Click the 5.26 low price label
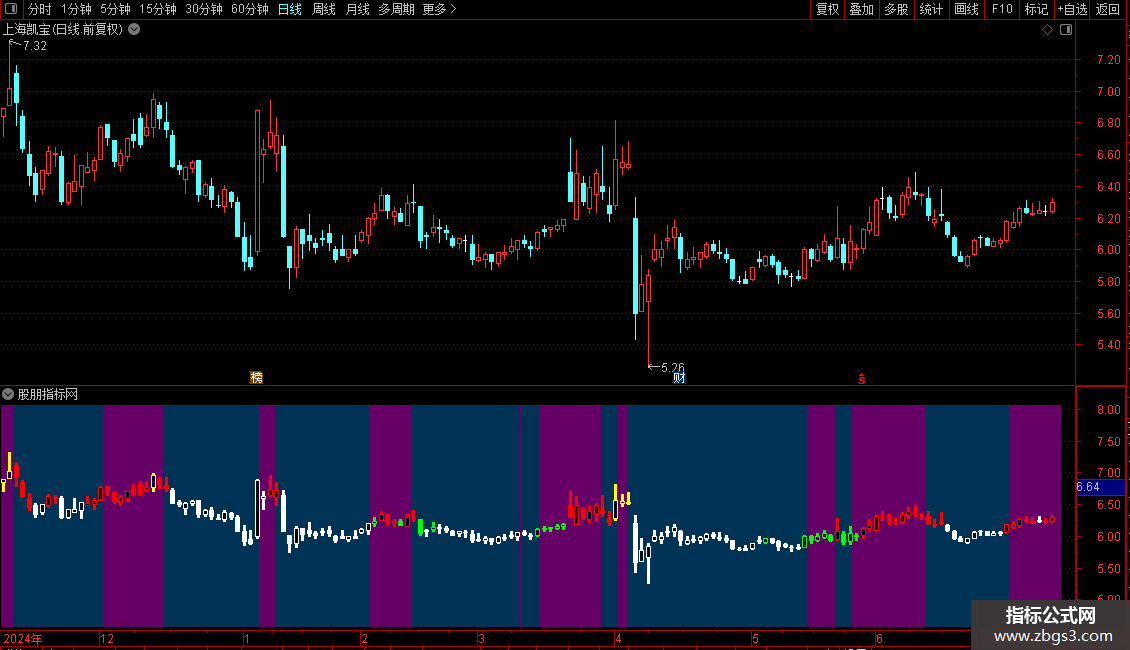The height and width of the screenshot is (650, 1130). [672, 368]
